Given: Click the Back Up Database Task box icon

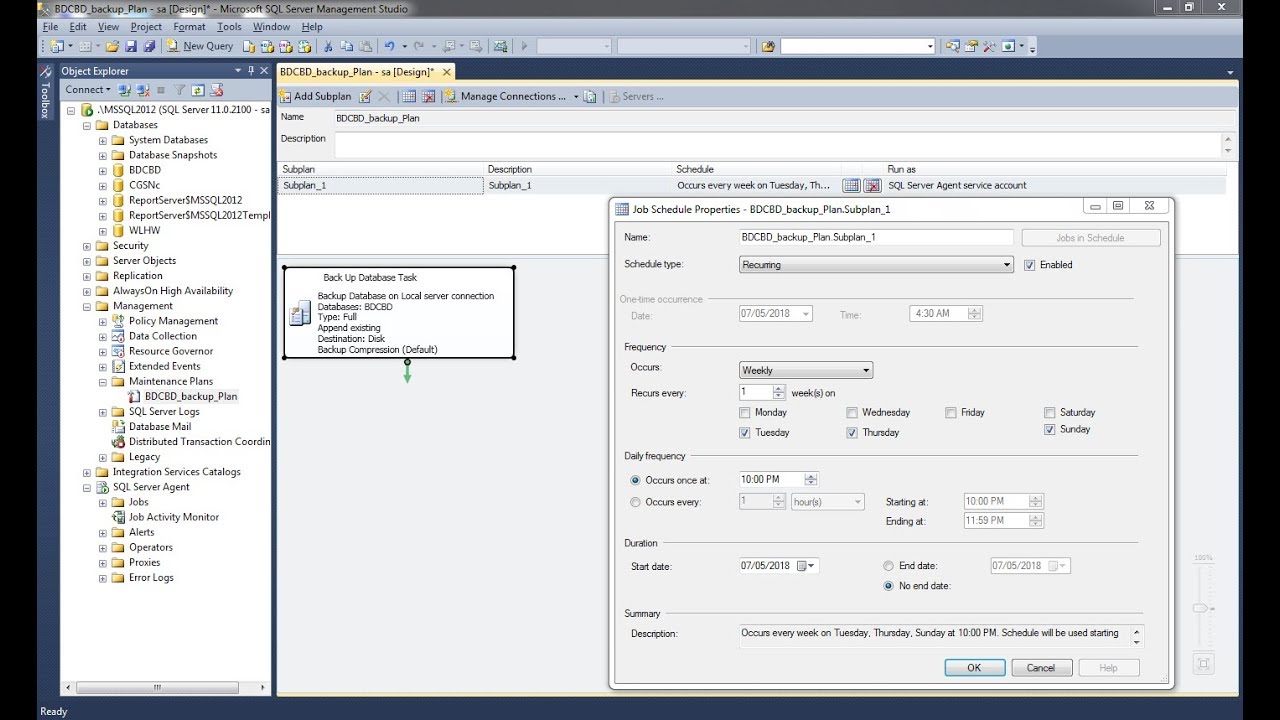Looking at the screenshot, I should (300, 313).
